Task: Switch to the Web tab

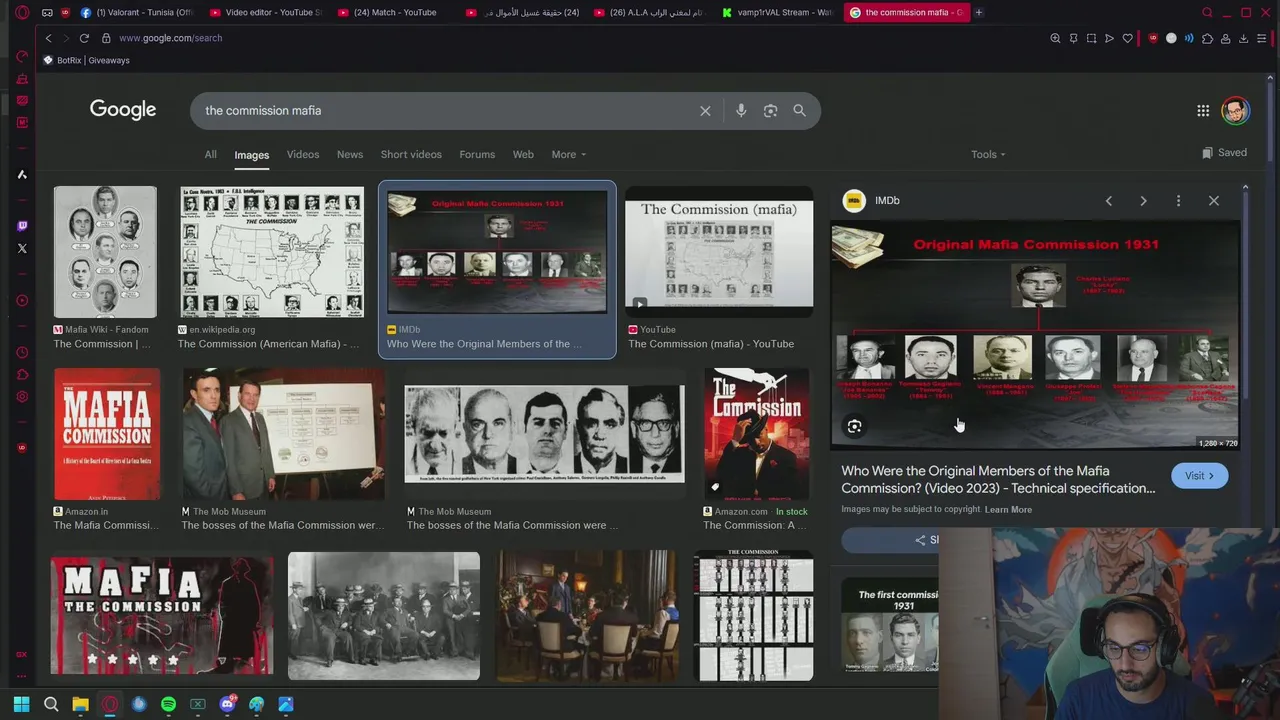Action: (523, 155)
